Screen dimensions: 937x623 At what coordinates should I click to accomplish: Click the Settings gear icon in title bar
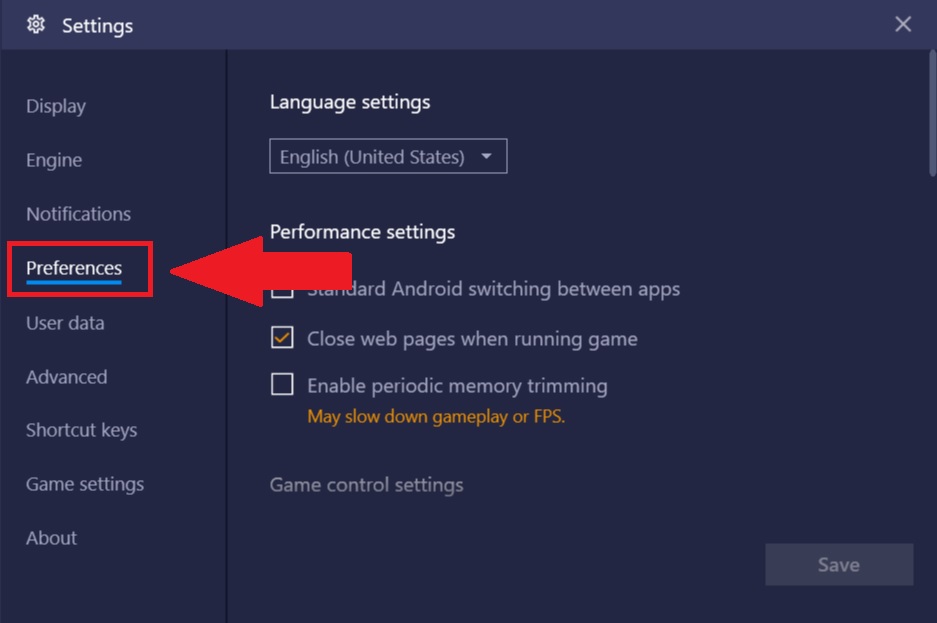click(x=36, y=25)
